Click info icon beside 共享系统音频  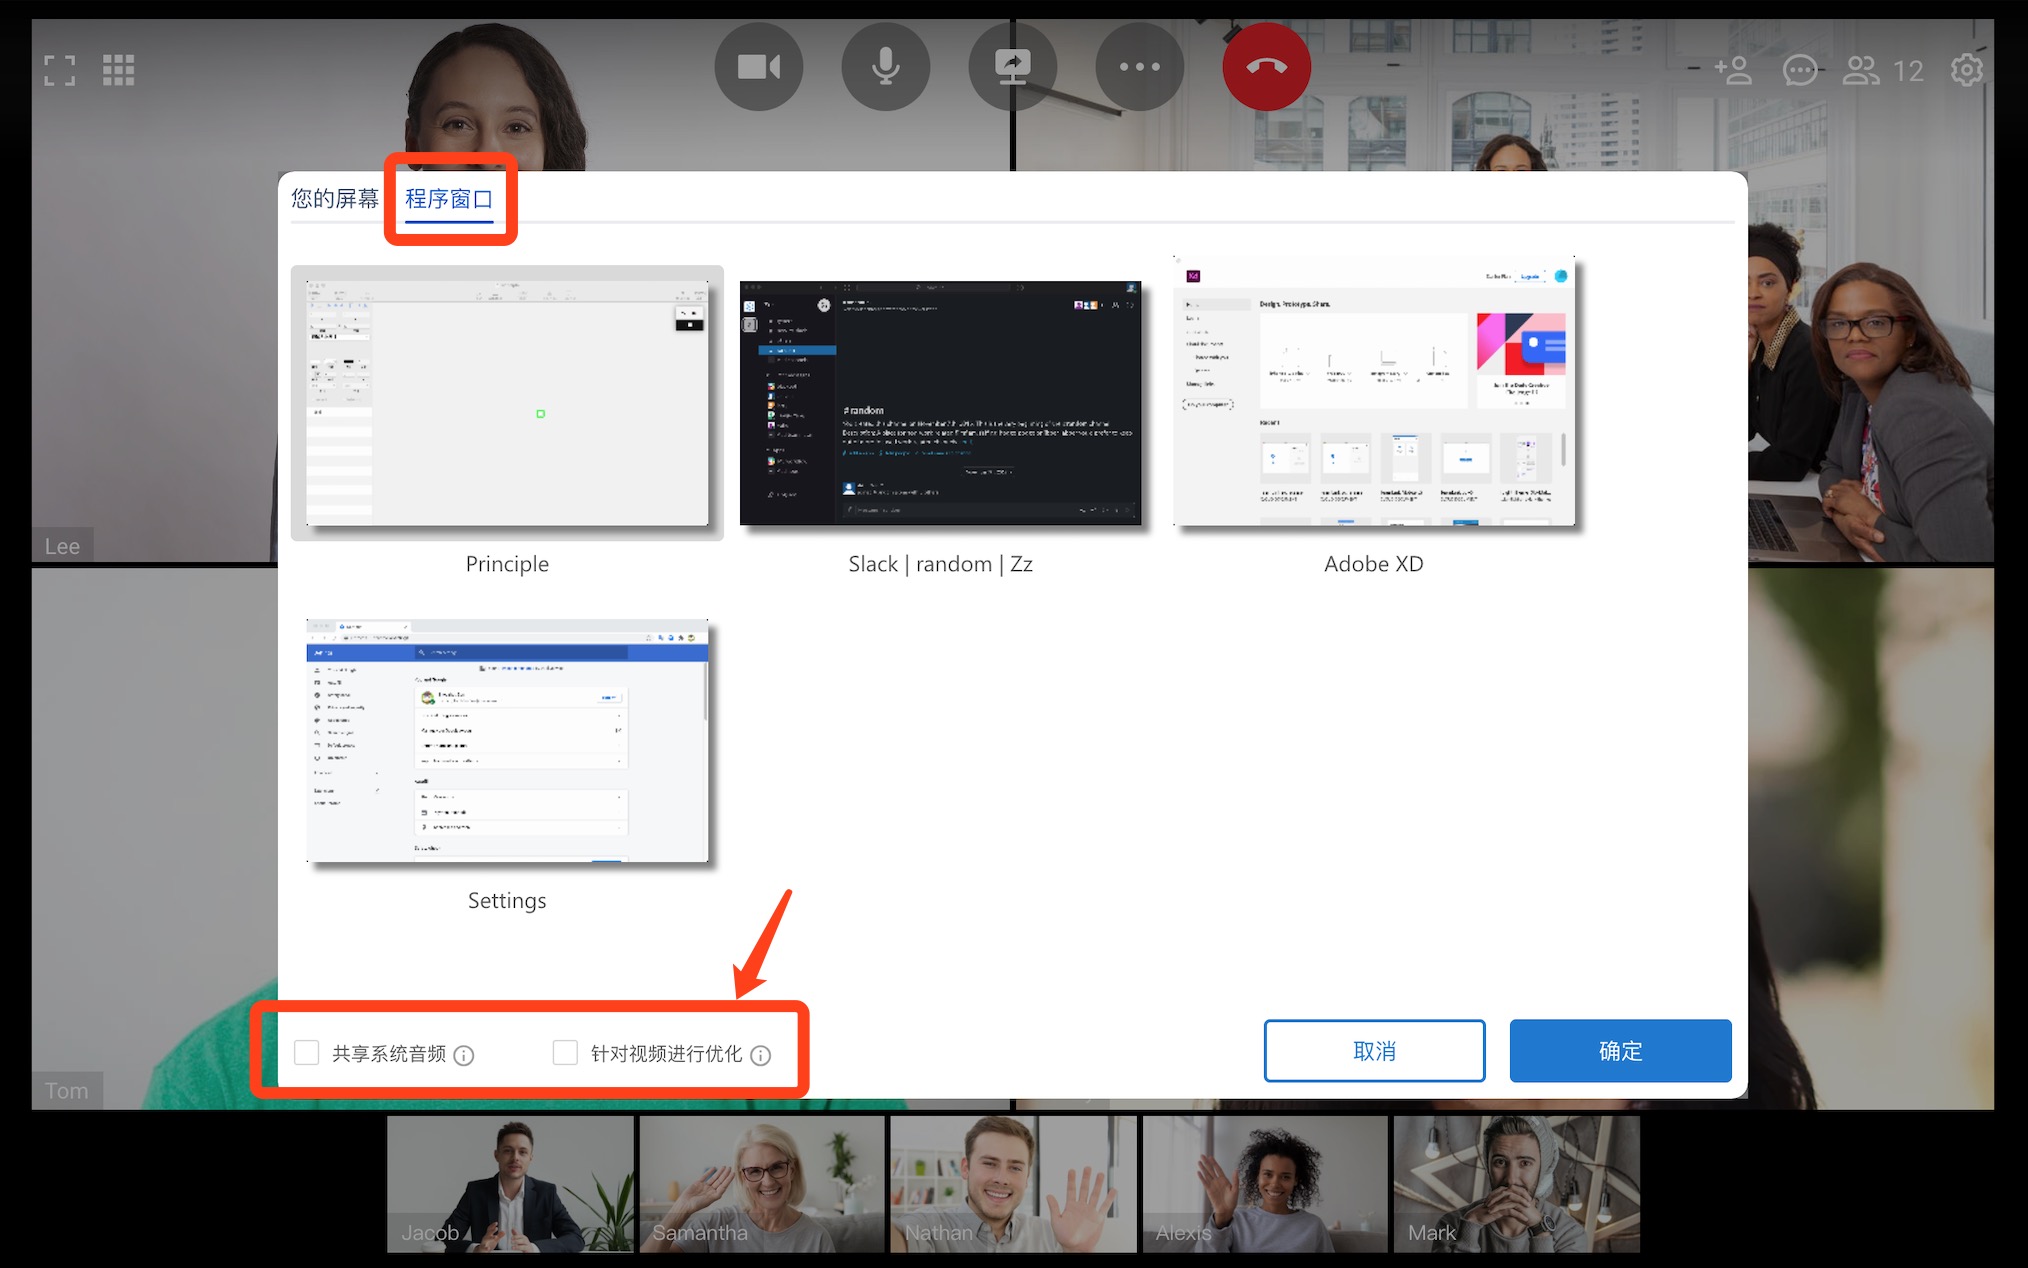(464, 1055)
